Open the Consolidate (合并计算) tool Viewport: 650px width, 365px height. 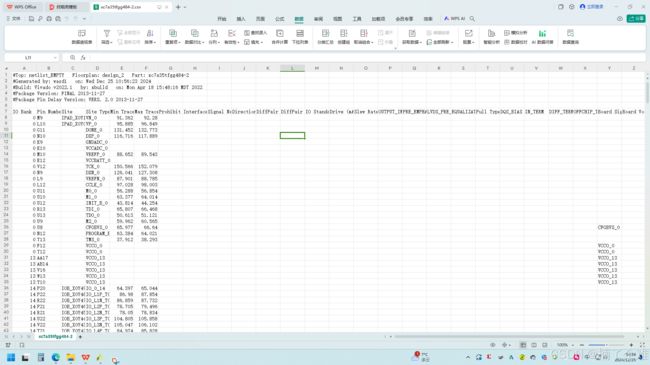(x=280, y=36)
